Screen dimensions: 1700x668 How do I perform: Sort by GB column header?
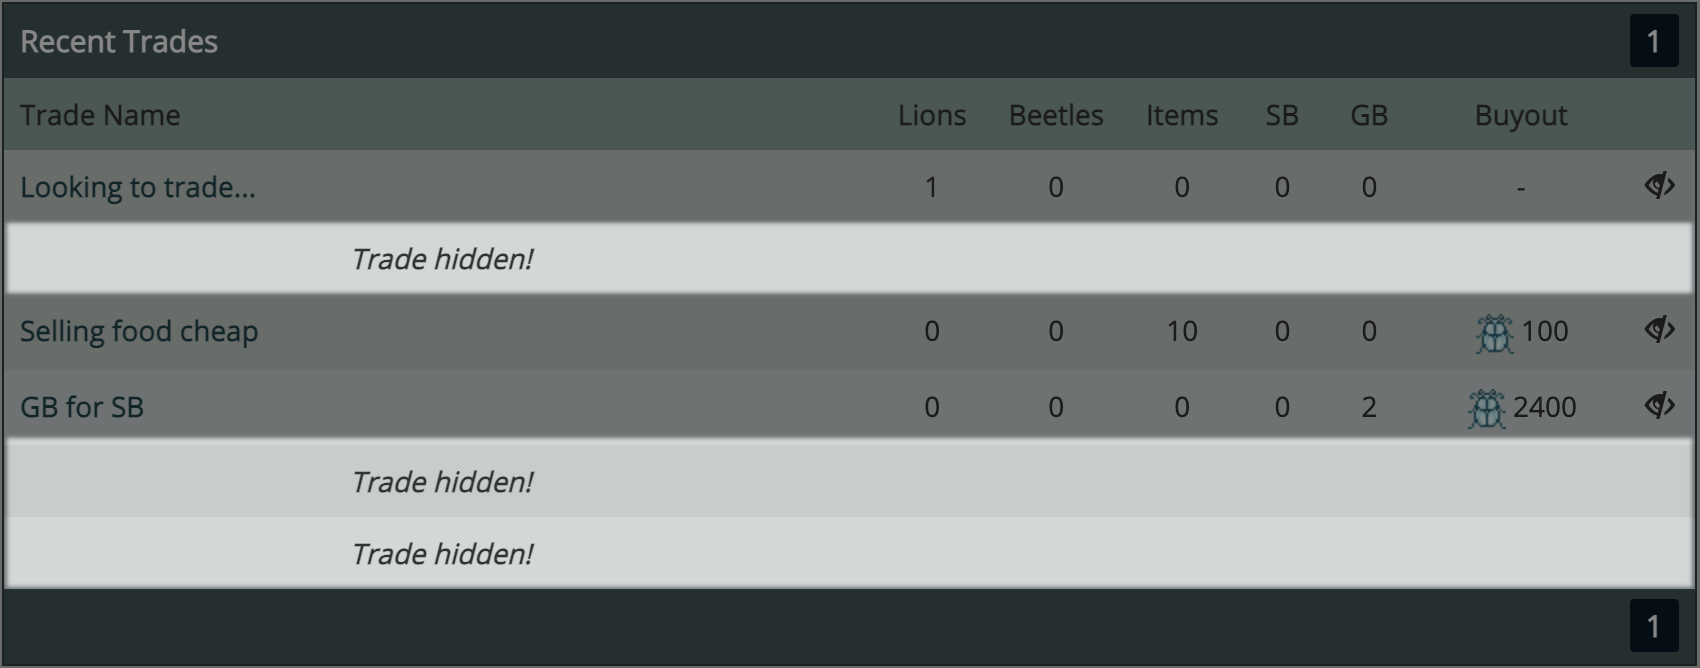tap(1369, 115)
